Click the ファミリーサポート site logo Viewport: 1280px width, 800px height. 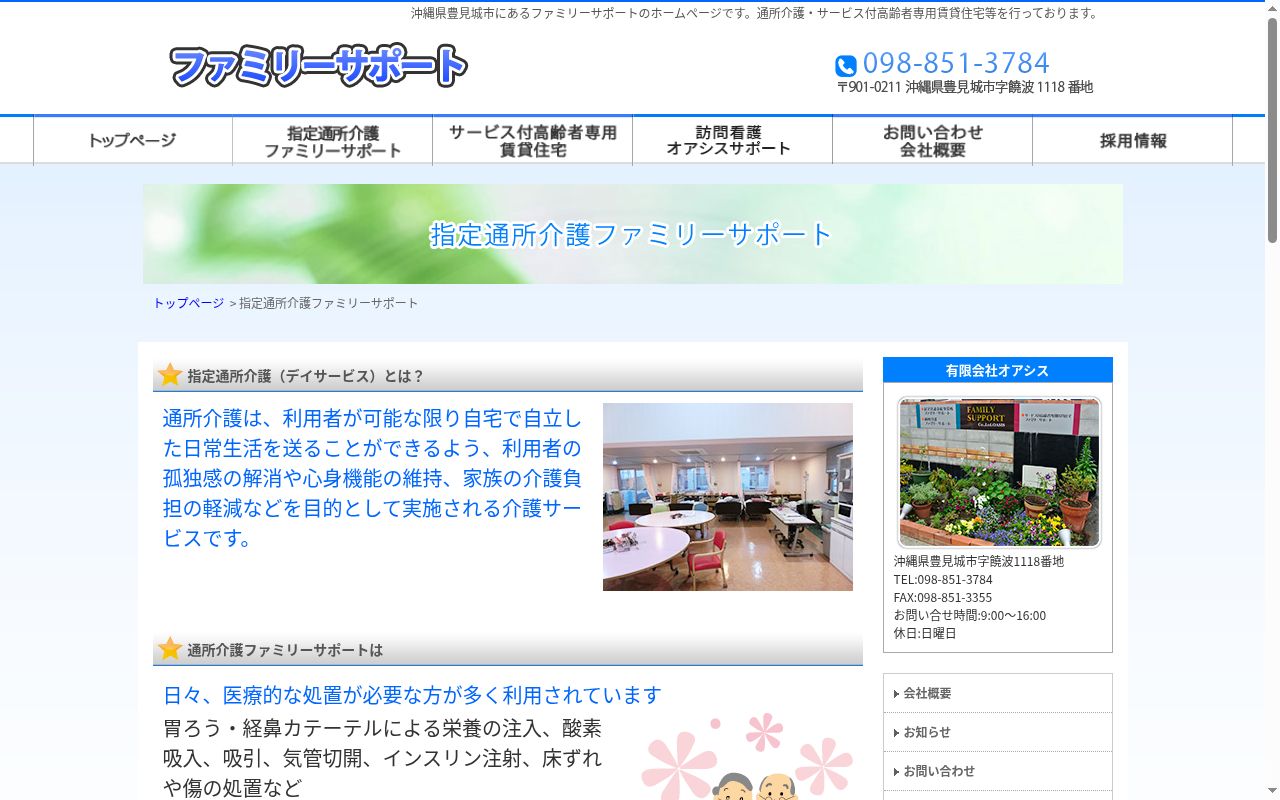click(x=318, y=66)
